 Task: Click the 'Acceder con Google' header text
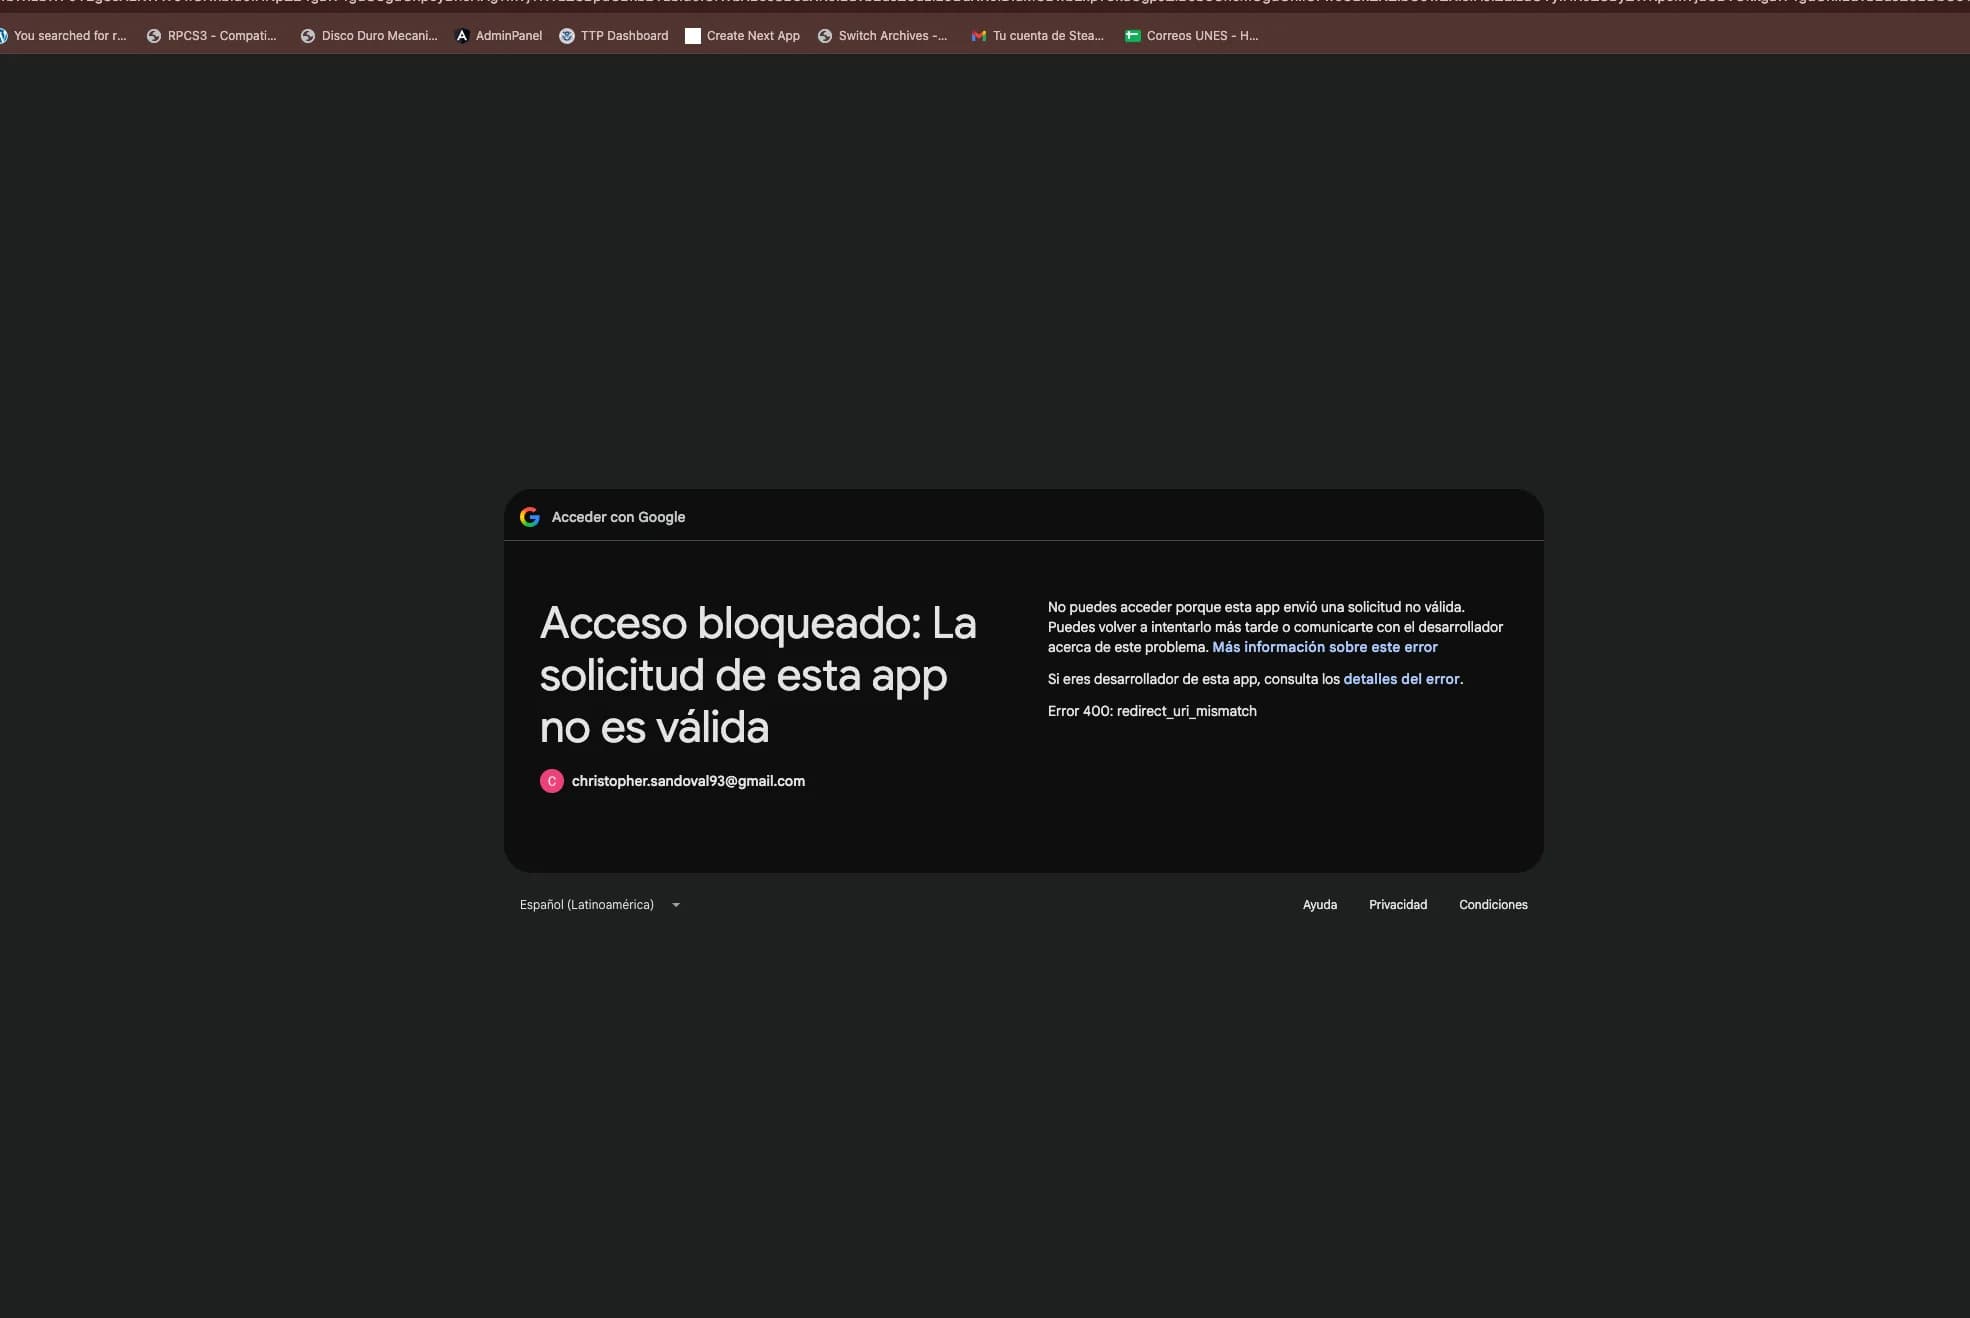pyautogui.click(x=618, y=517)
